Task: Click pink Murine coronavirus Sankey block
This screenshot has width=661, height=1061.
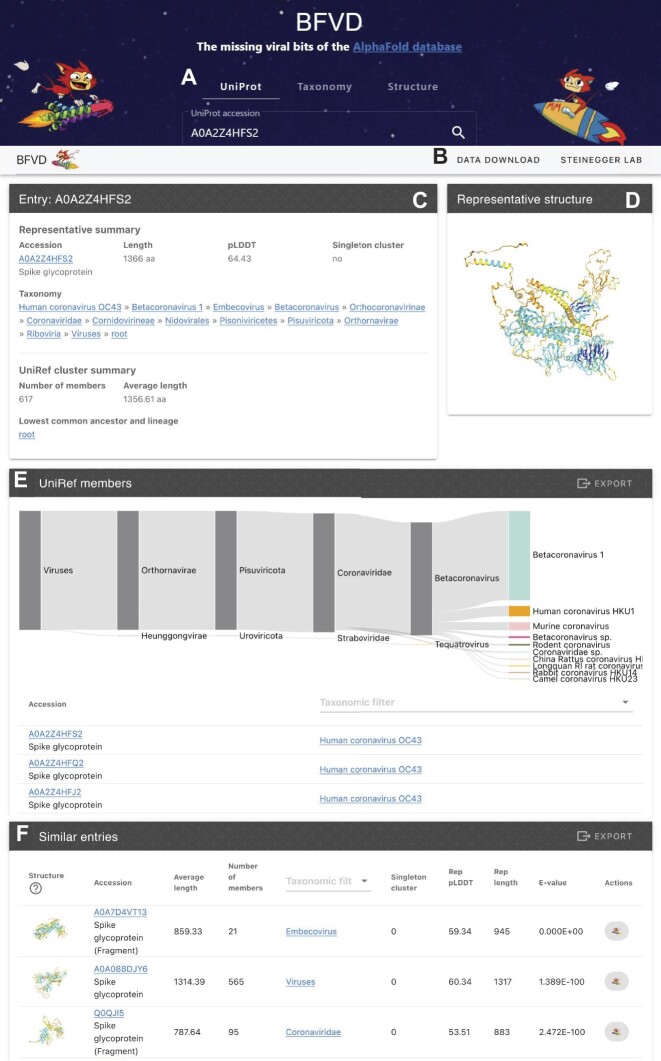Action: 519,626
